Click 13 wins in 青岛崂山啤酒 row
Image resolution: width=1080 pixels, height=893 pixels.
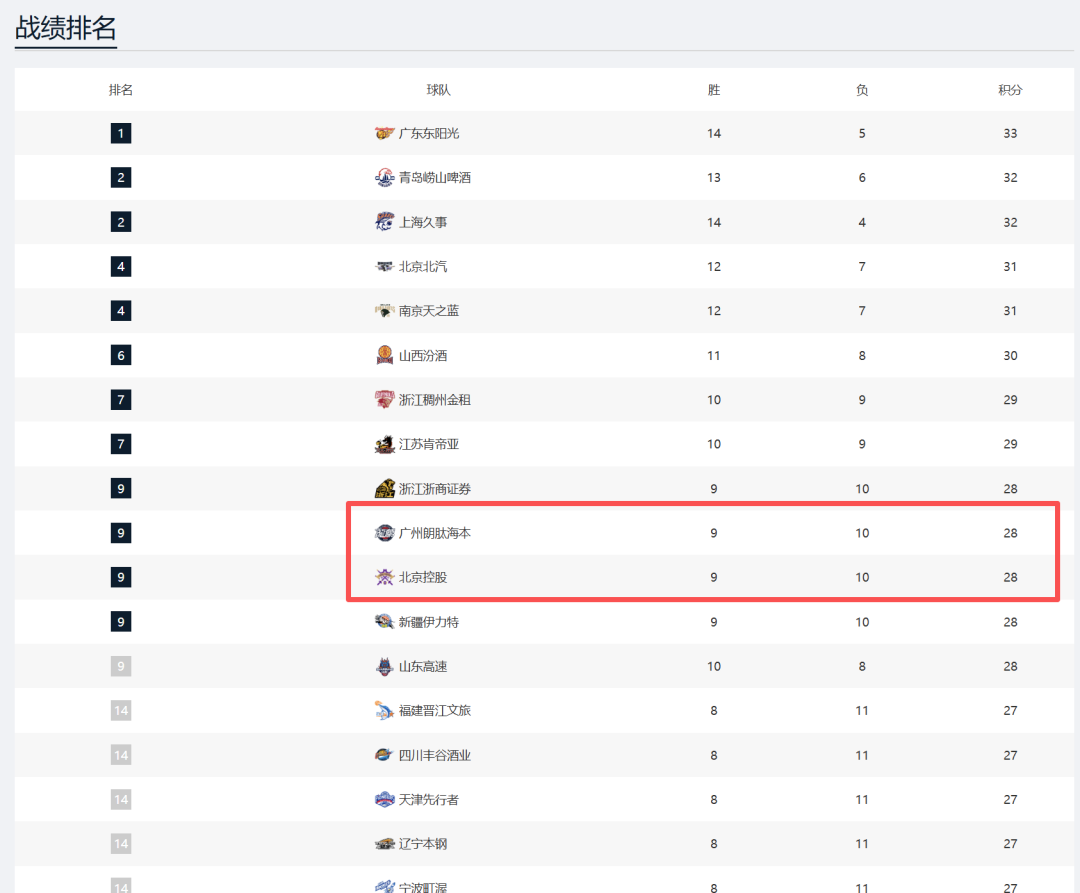click(714, 178)
